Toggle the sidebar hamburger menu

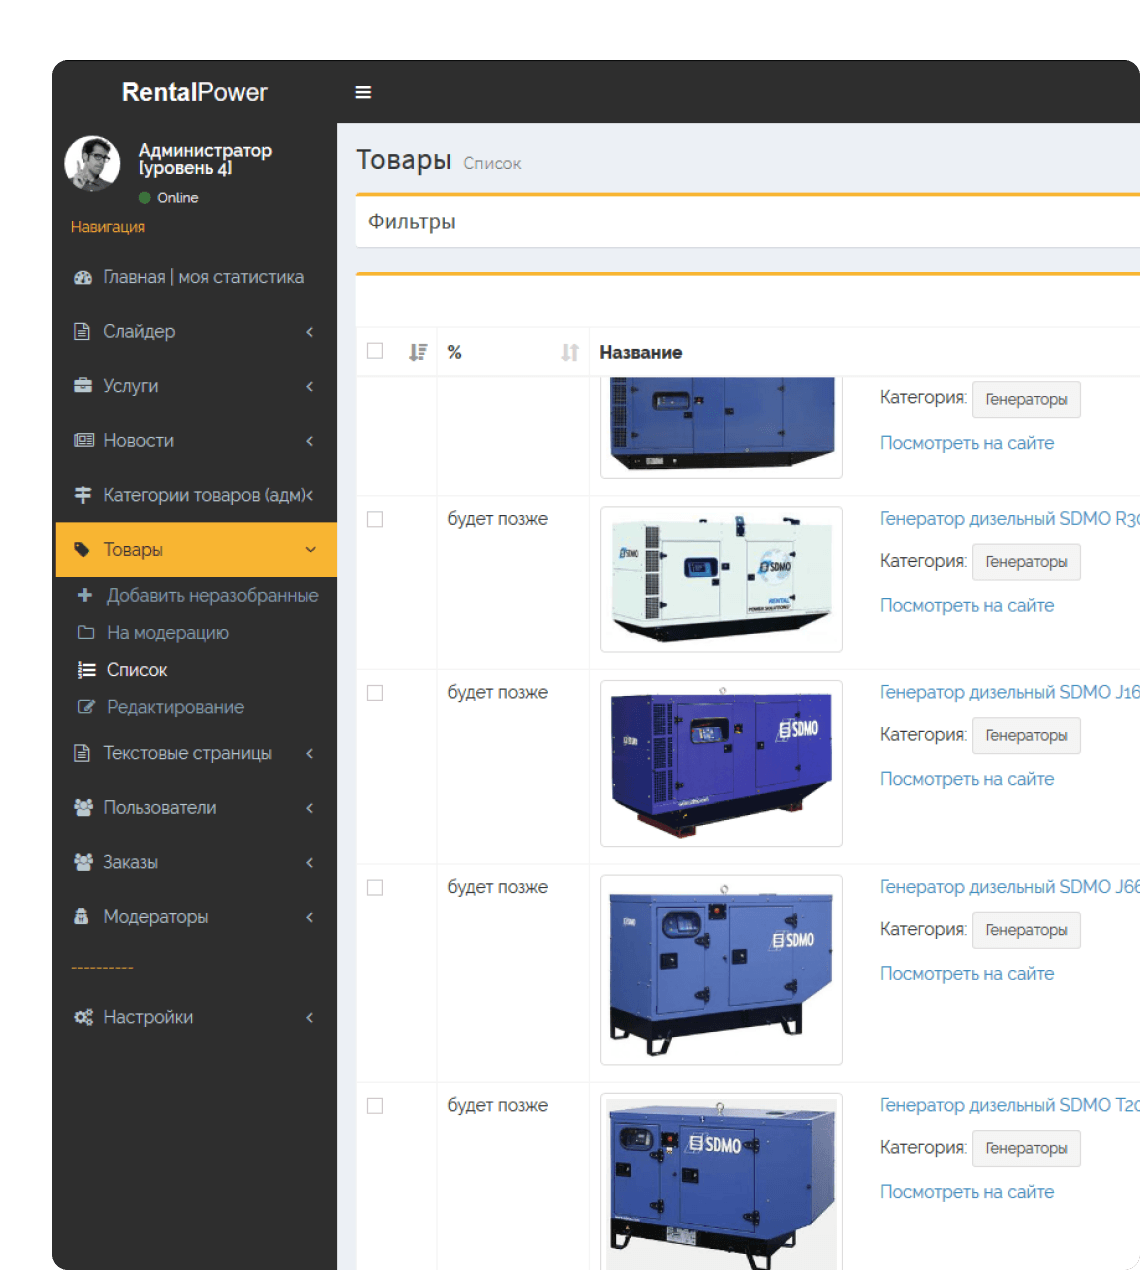pos(363,92)
